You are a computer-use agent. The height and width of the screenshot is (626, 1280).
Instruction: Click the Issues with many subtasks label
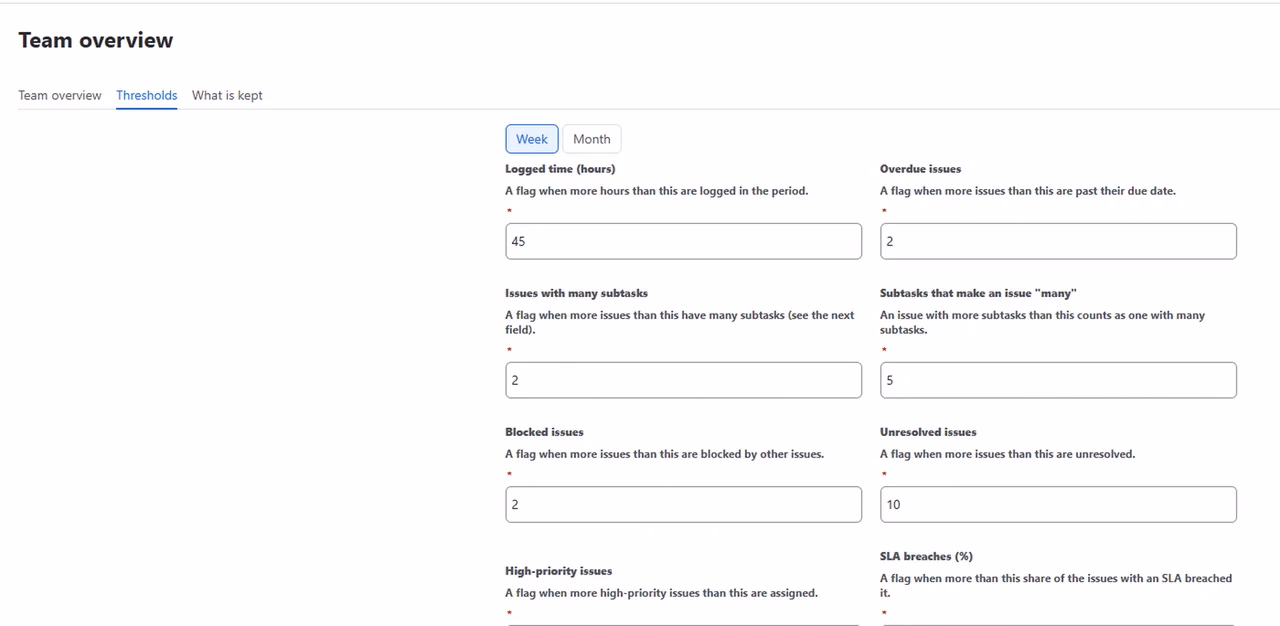577,293
